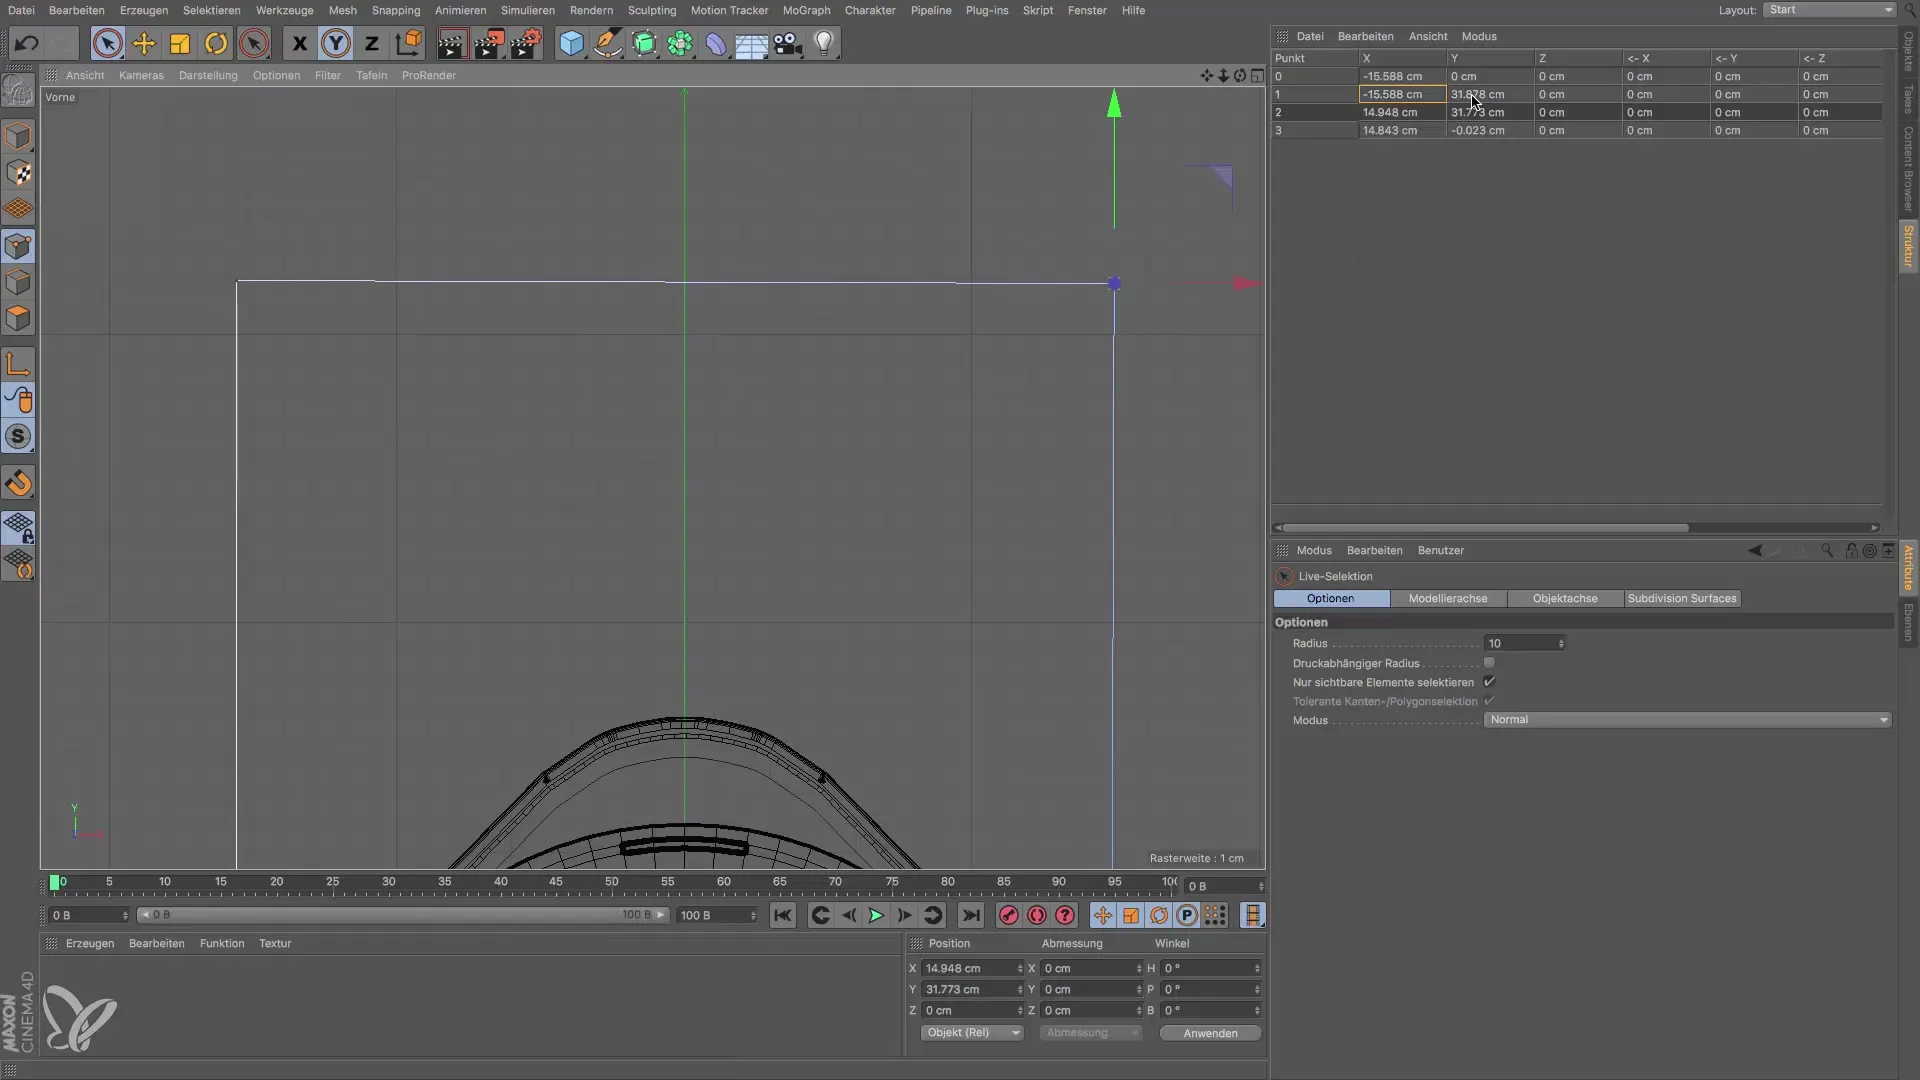
Task: Add a Floor environment object
Action: pos(752,44)
